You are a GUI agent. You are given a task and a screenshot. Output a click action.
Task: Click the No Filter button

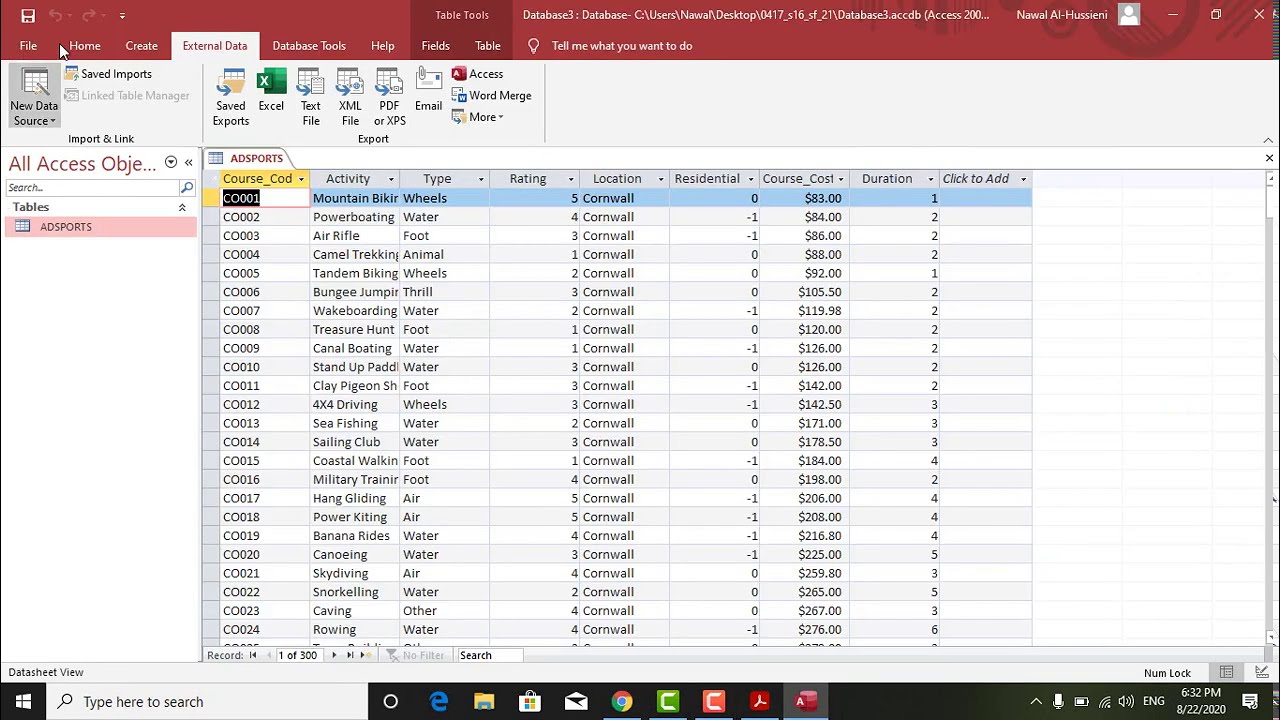(415, 655)
